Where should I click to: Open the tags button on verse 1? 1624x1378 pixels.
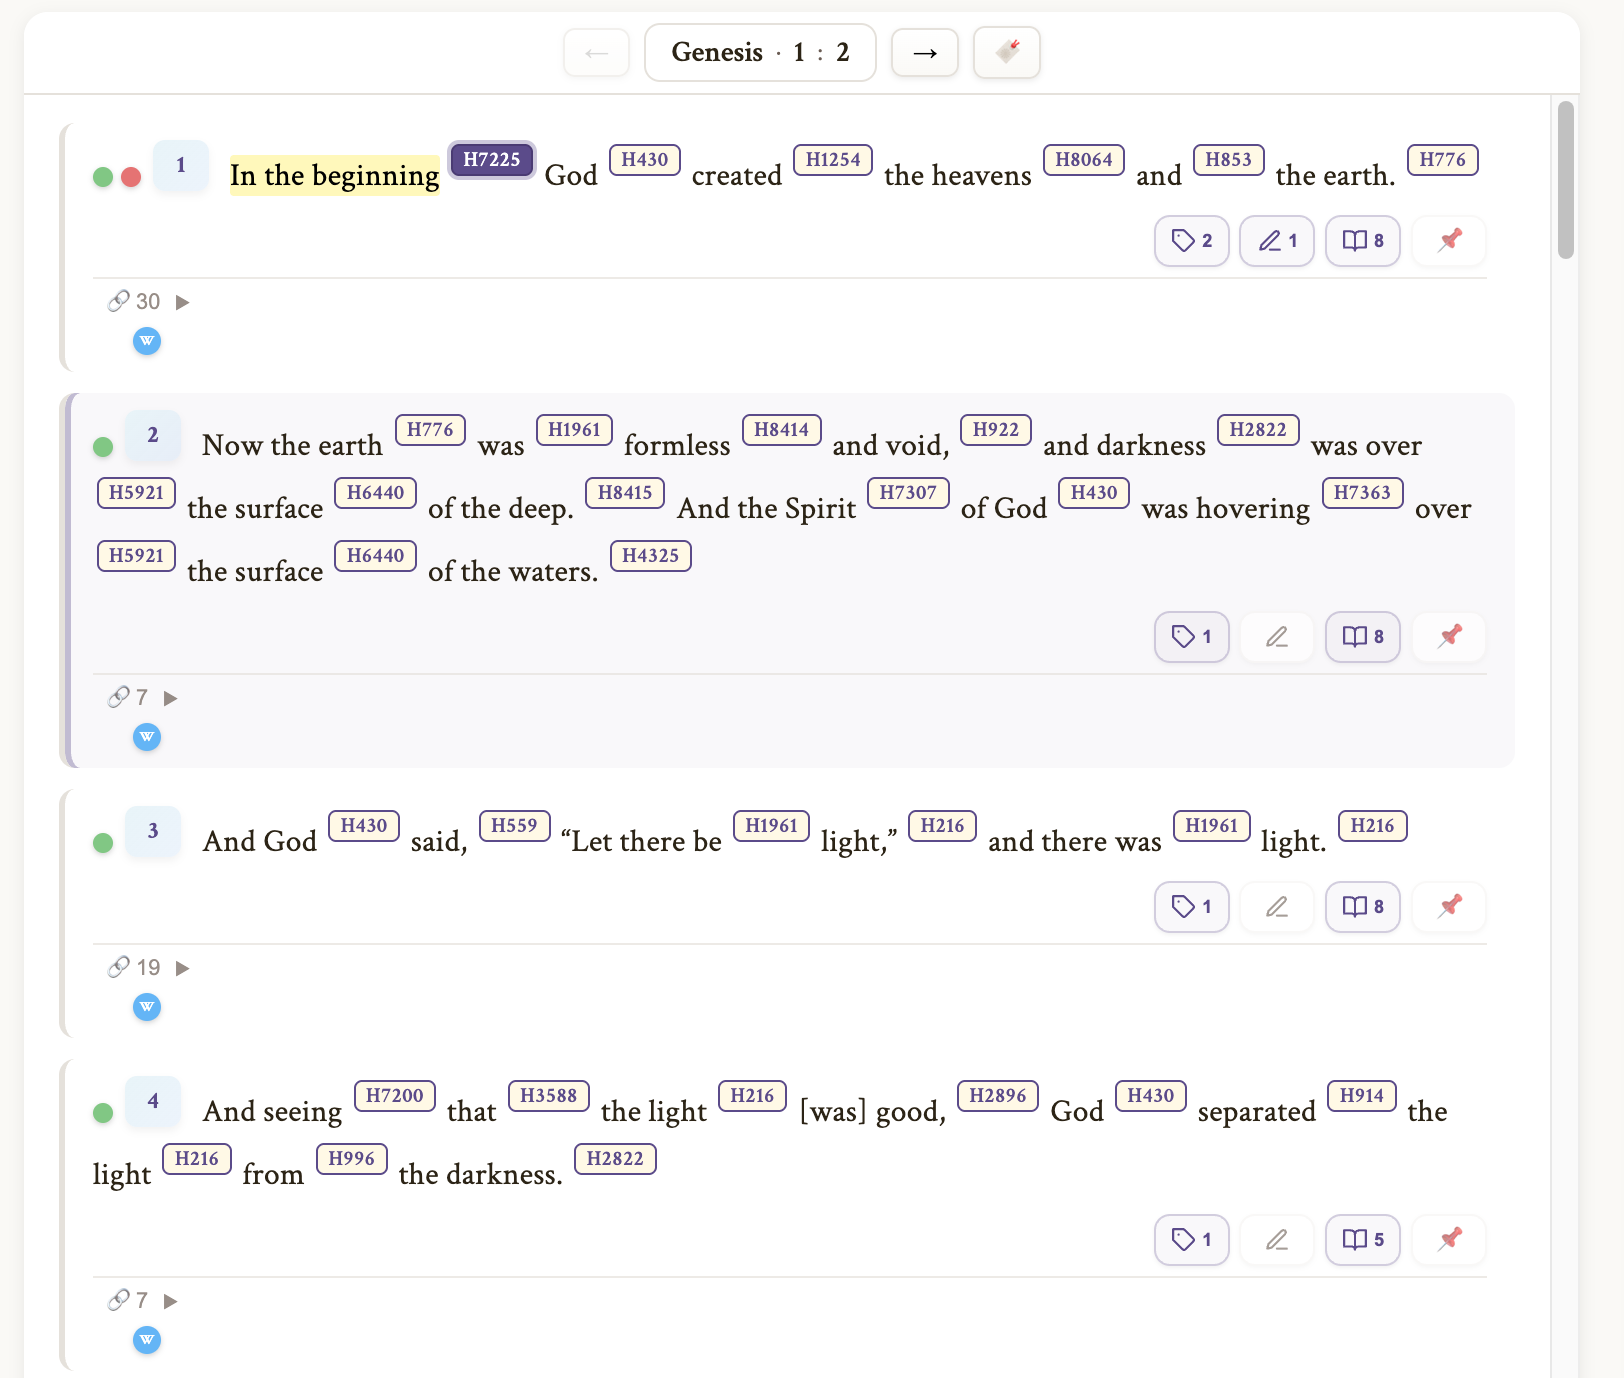(1191, 241)
